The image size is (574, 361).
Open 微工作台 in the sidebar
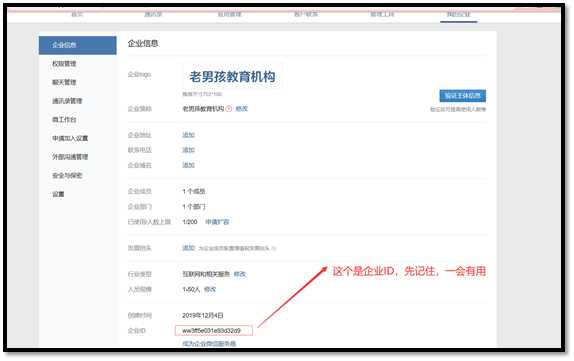click(64, 120)
